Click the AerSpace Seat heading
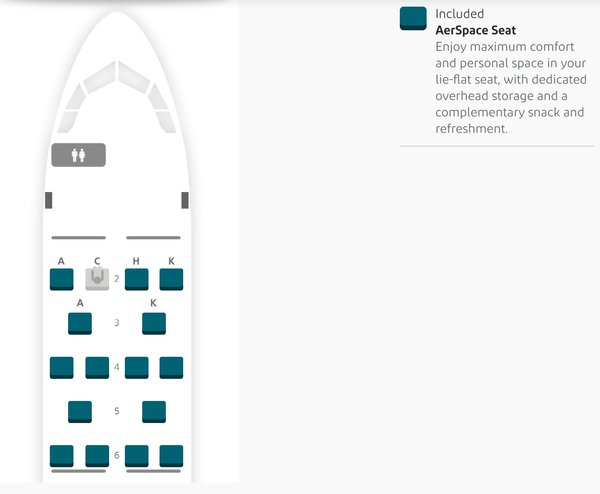The image size is (600, 494). click(476, 30)
